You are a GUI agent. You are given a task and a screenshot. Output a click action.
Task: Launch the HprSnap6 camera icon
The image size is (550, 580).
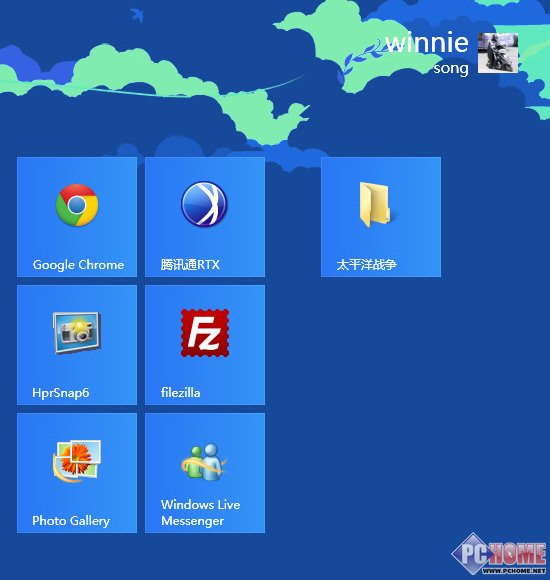click(x=77, y=333)
